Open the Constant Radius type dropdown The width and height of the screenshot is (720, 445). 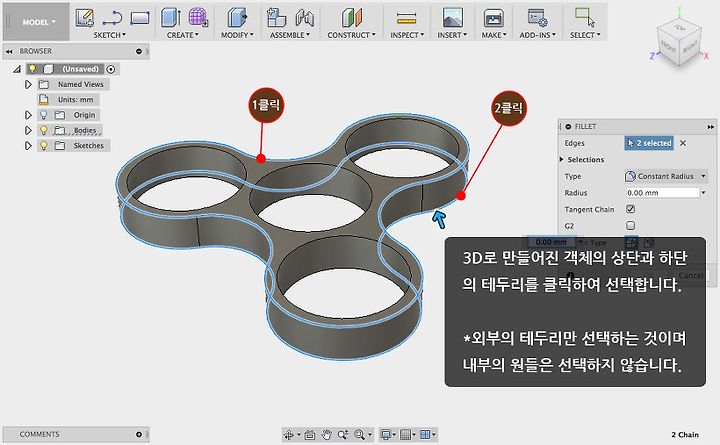[666, 176]
